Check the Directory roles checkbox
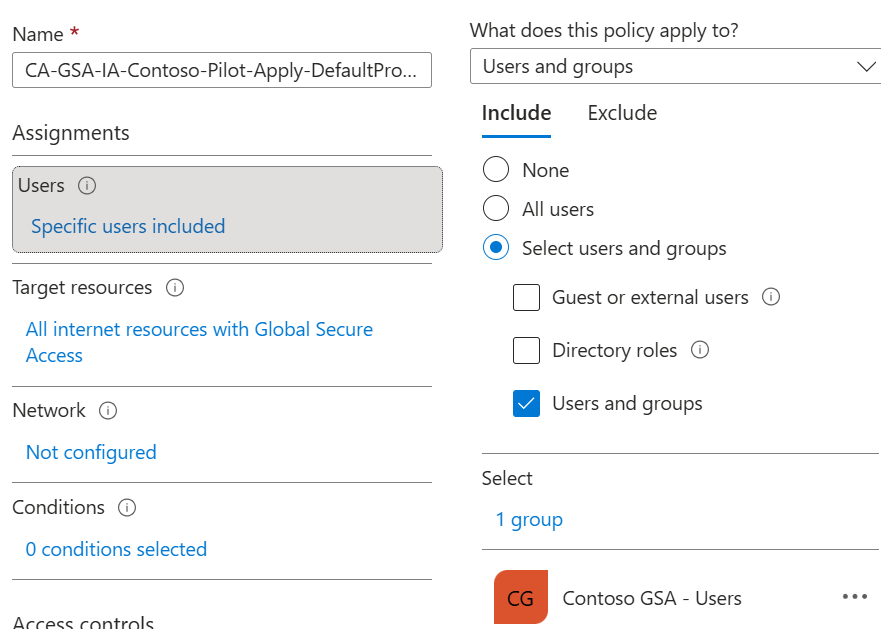The width and height of the screenshot is (881, 629). coord(526,350)
